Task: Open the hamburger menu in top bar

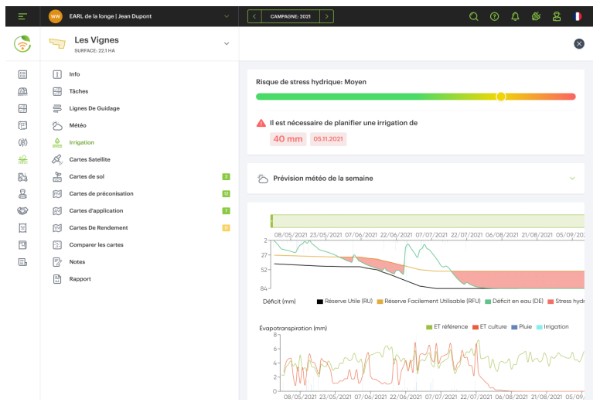Action: [23, 16]
